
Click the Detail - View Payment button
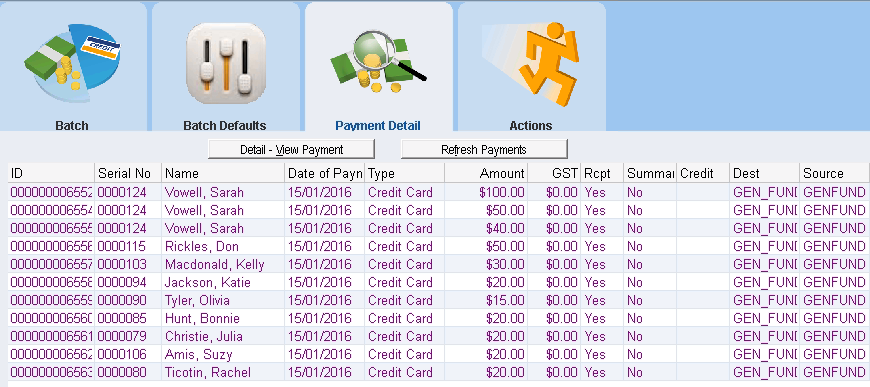point(291,149)
